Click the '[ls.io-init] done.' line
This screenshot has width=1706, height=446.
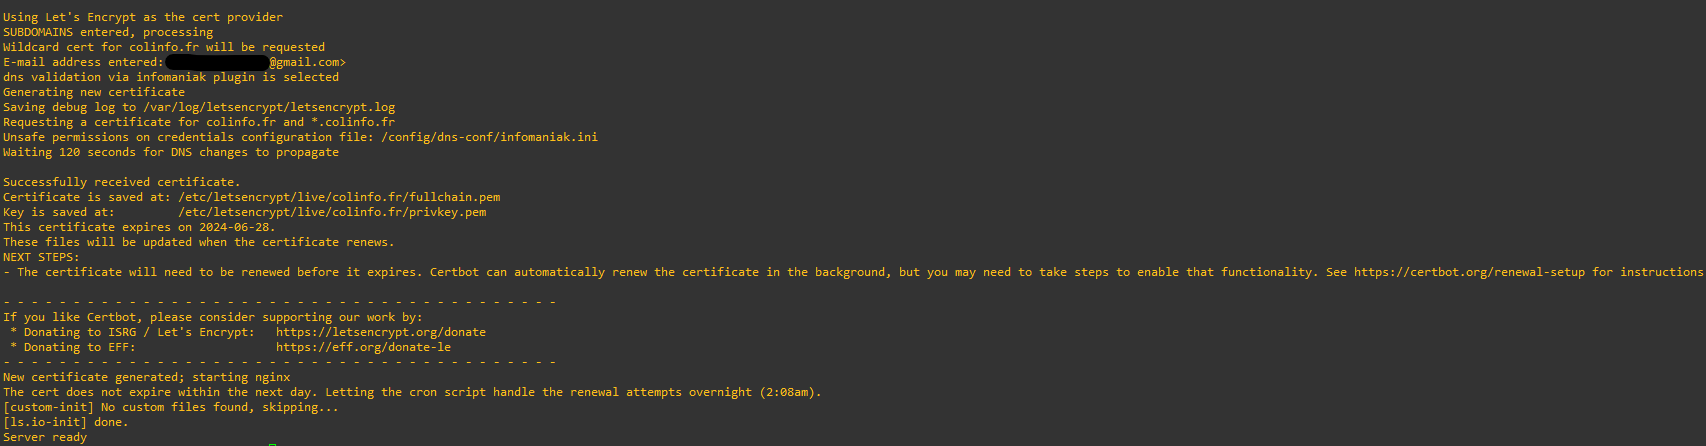coord(65,422)
